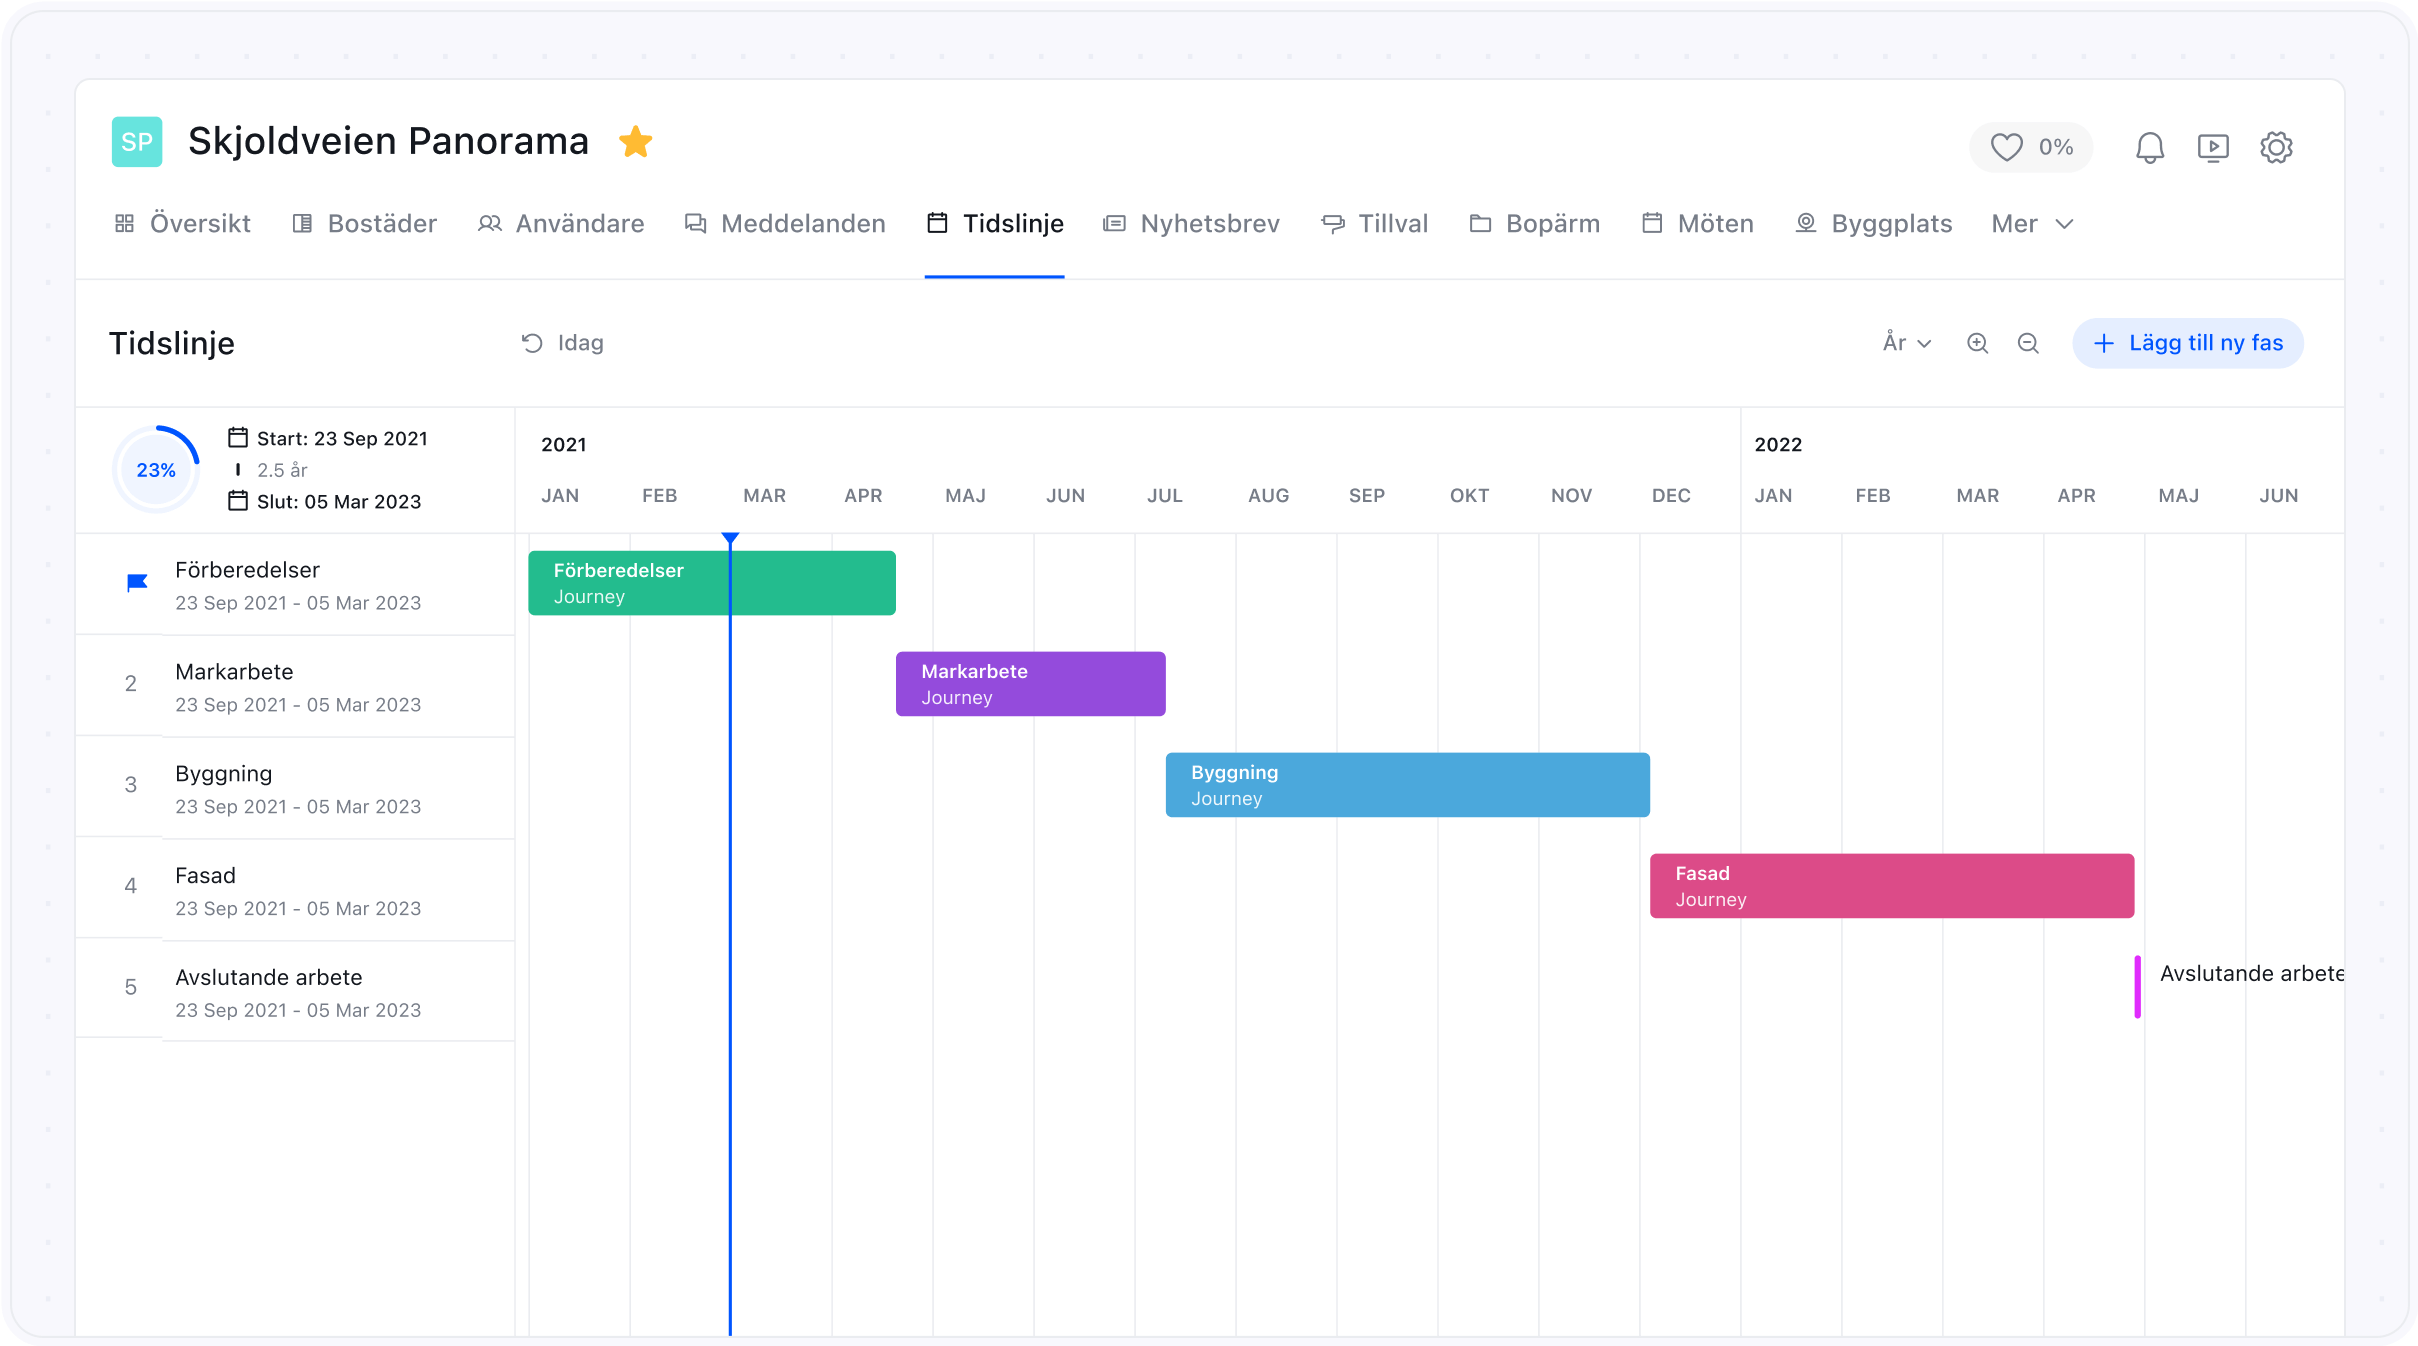
Task: Click the zoom out magnifier icon
Action: [2028, 343]
